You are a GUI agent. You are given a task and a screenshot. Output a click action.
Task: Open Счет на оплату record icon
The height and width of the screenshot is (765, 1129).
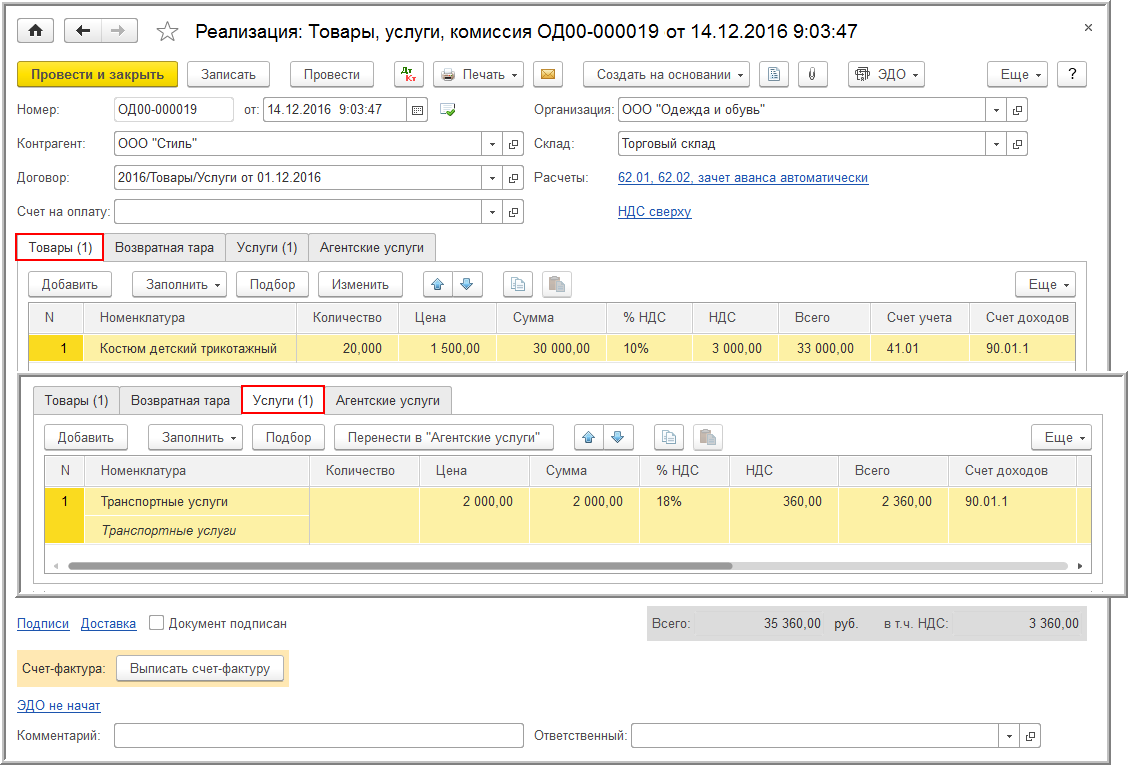tap(513, 212)
